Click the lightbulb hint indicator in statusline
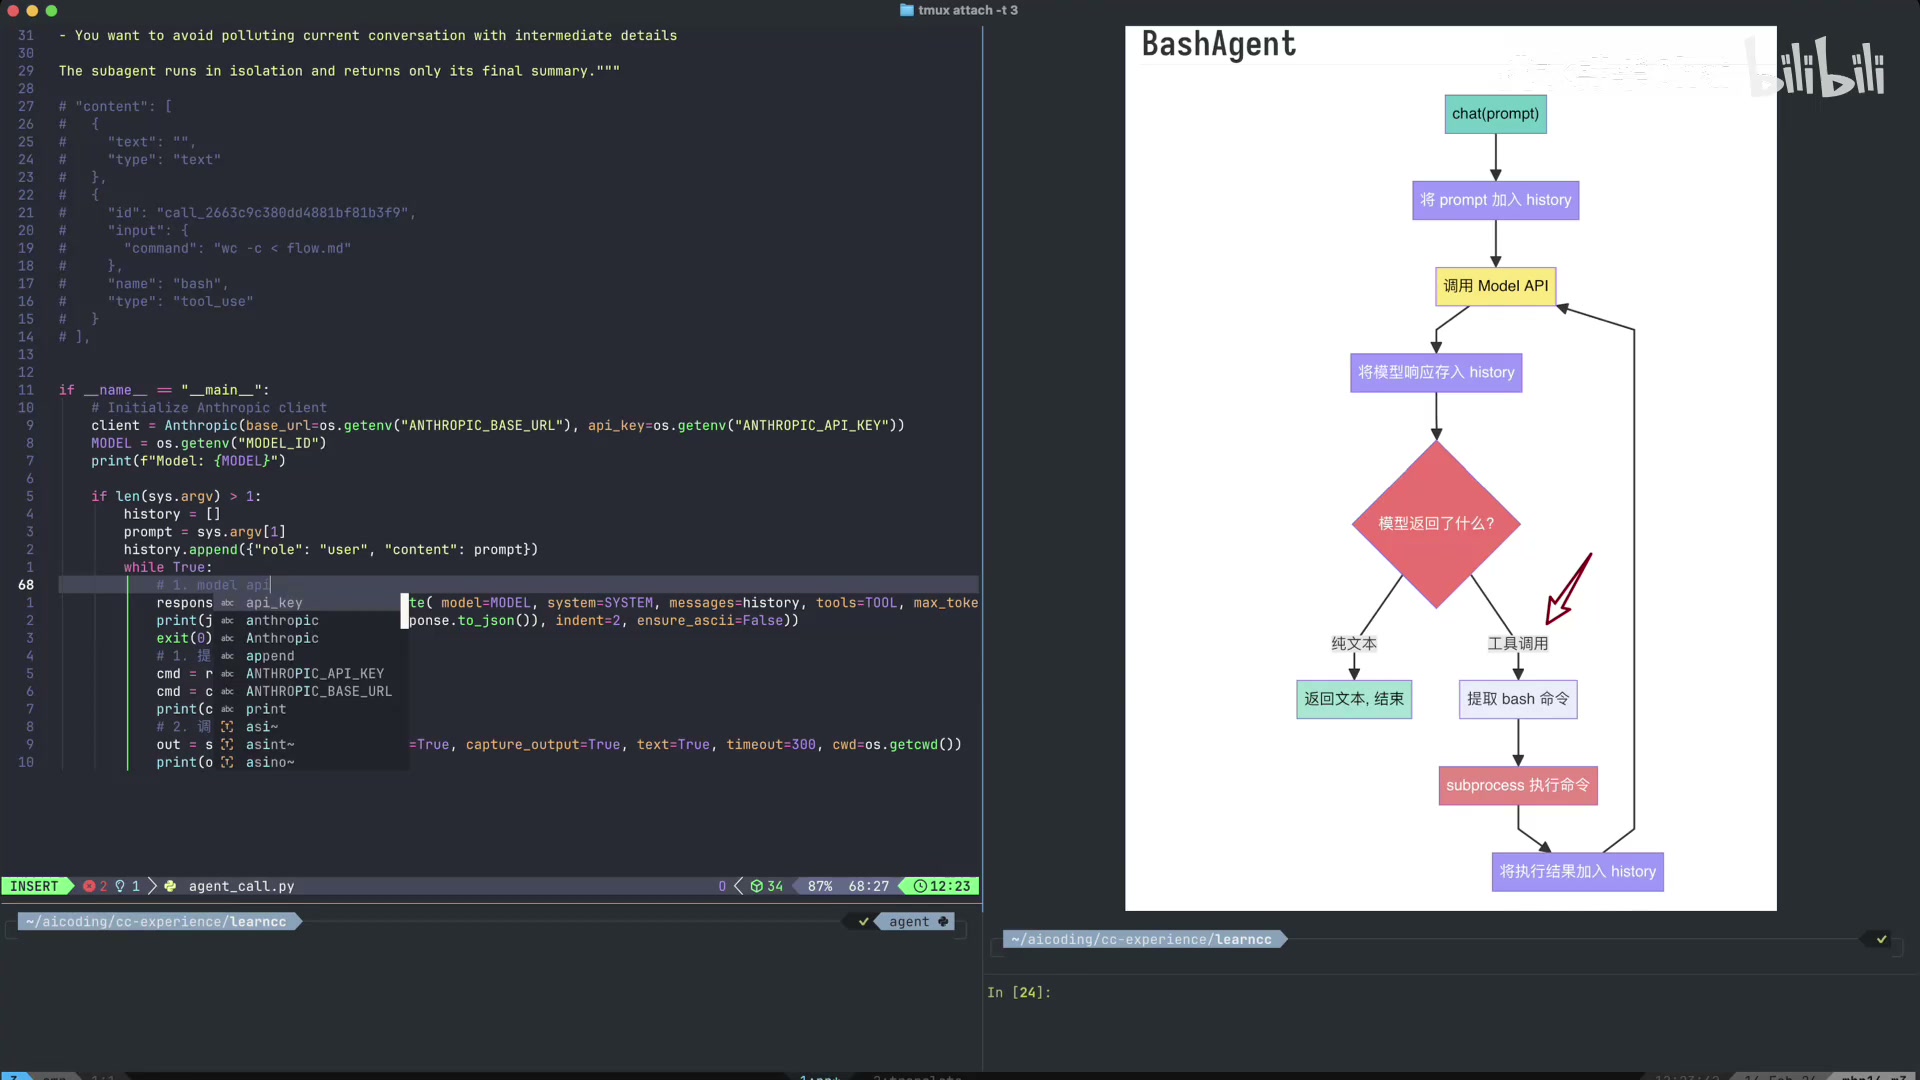Image resolution: width=1920 pixels, height=1080 pixels. [120, 886]
